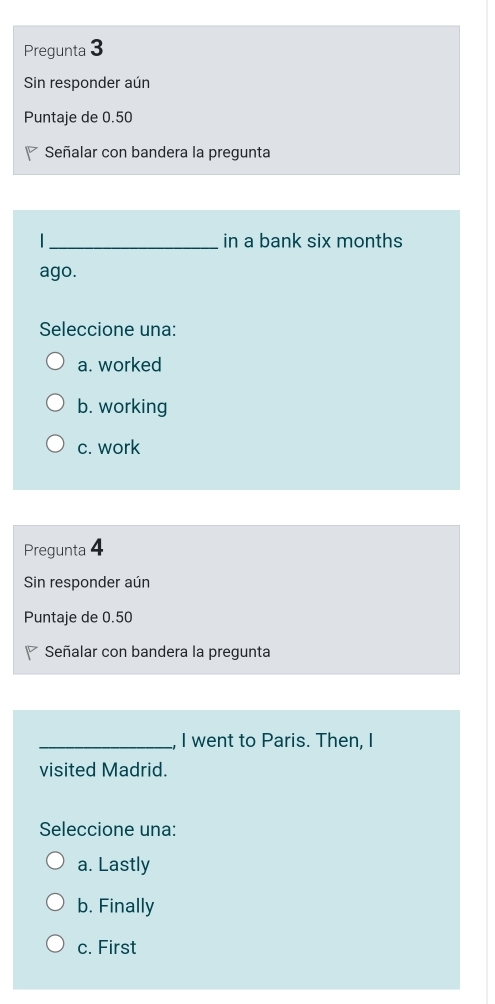The height and width of the screenshot is (1004, 495).
Task: Choose the 'b. Finally' radio option
Action: [x=55, y=903]
